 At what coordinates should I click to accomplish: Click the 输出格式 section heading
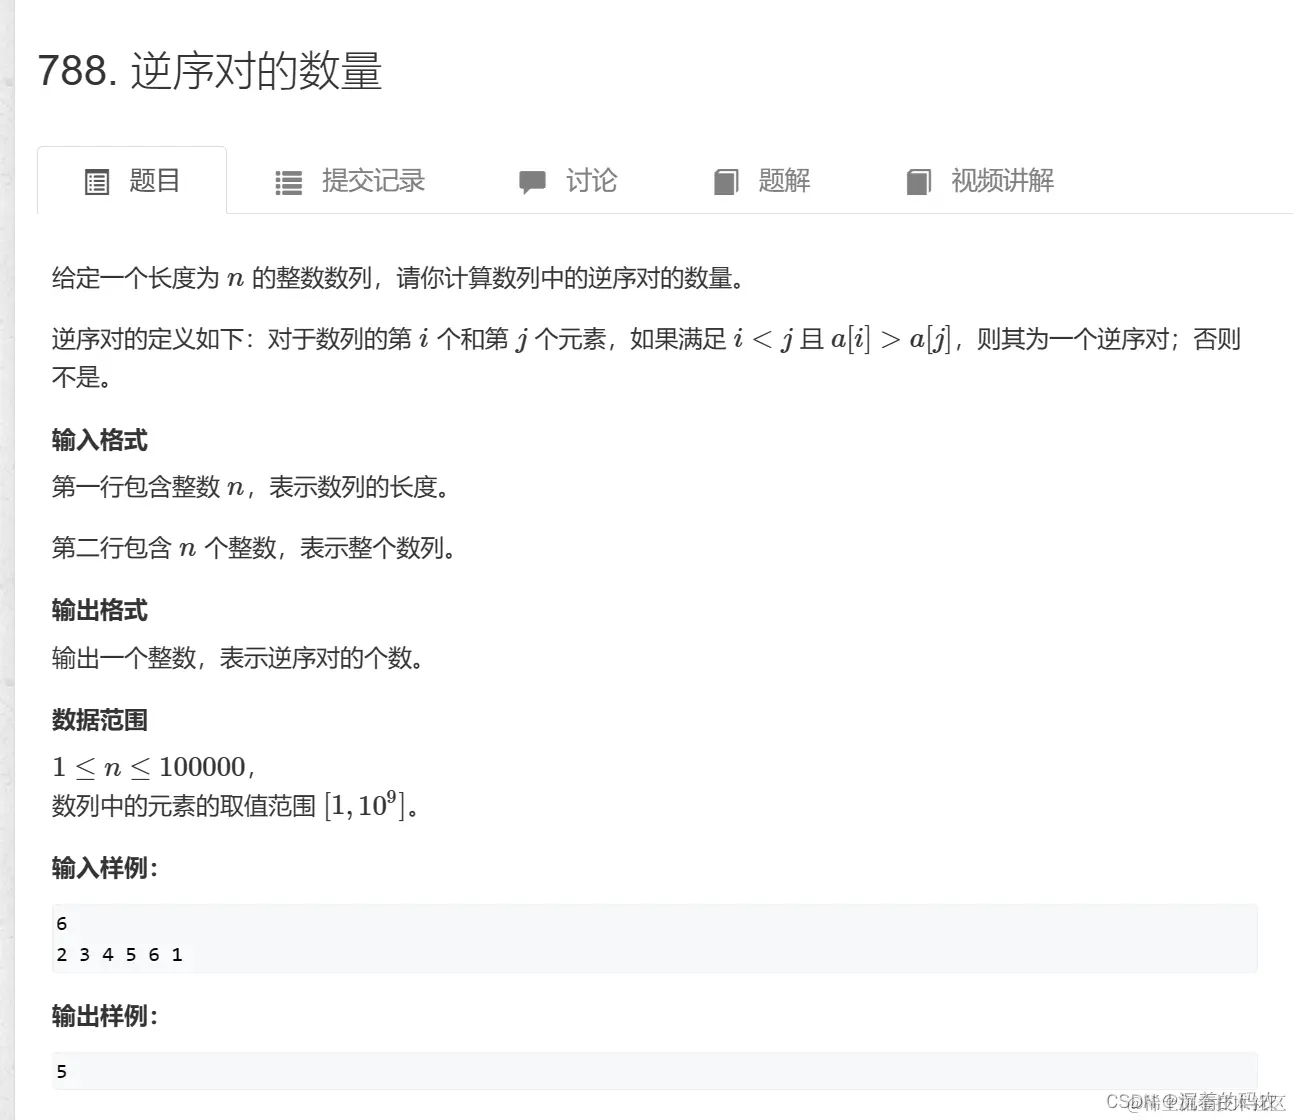coord(99,611)
